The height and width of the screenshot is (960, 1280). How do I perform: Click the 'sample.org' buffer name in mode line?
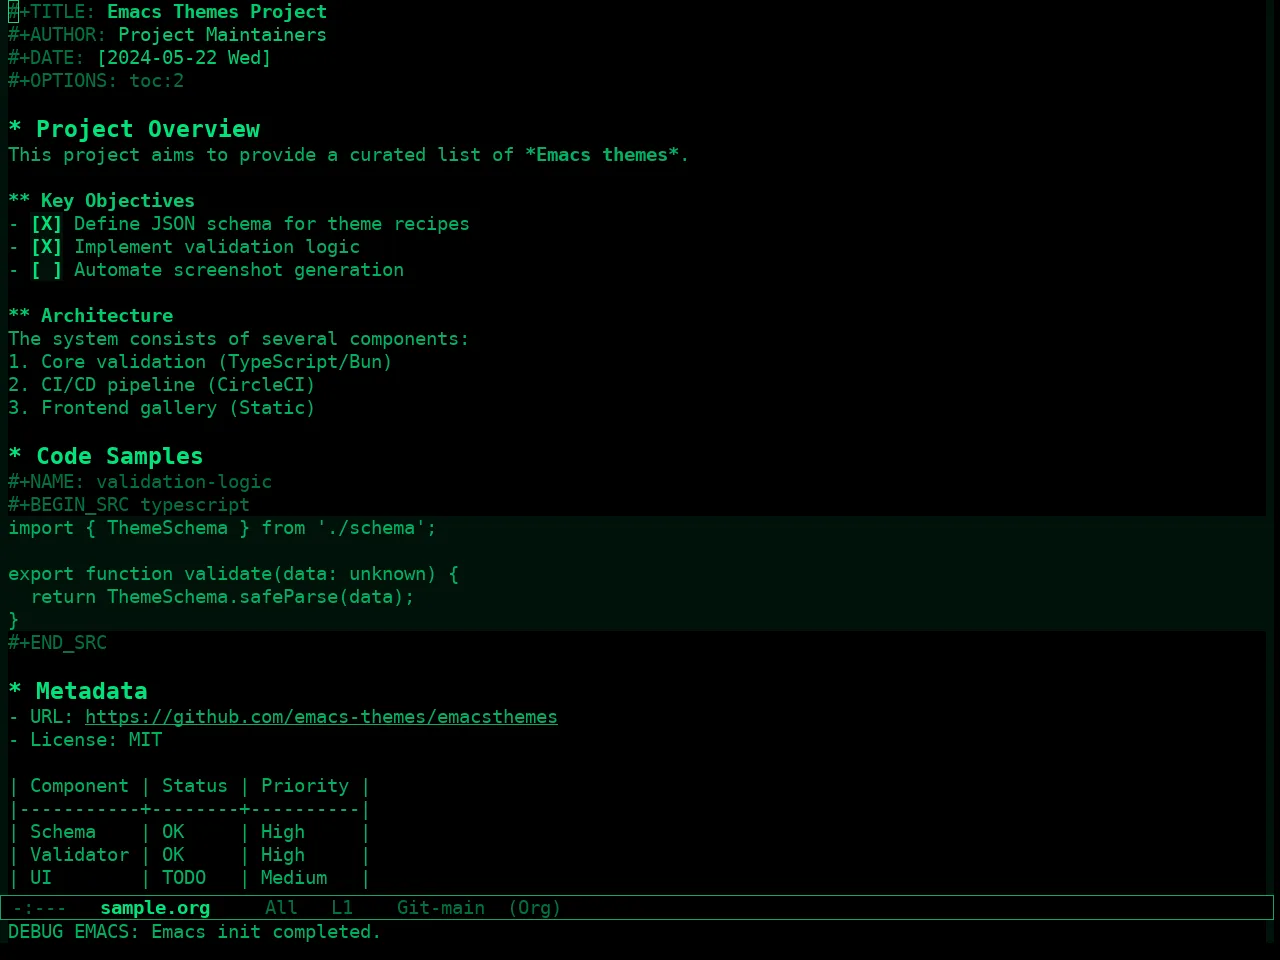[x=155, y=908]
